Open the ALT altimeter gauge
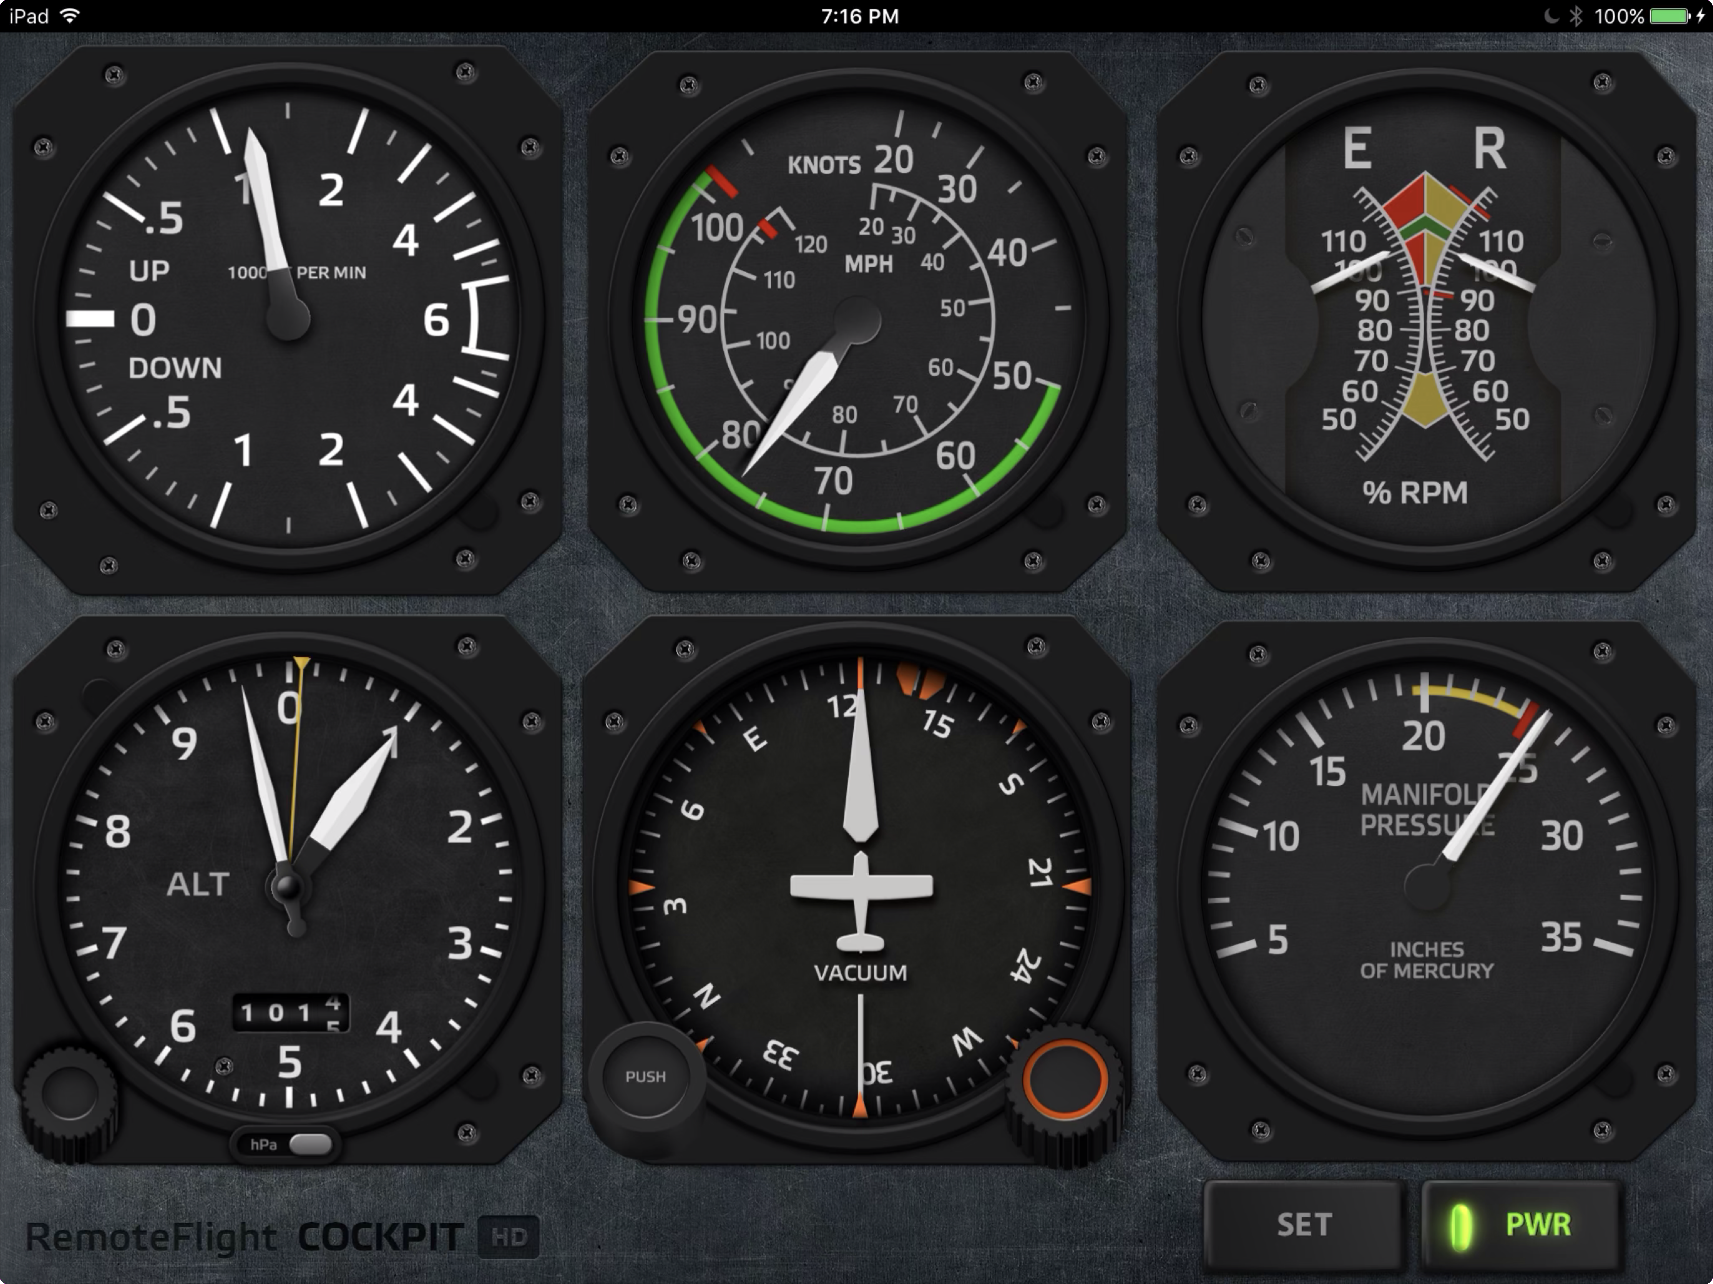Image resolution: width=1713 pixels, height=1284 pixels. [x=288, y=887]
